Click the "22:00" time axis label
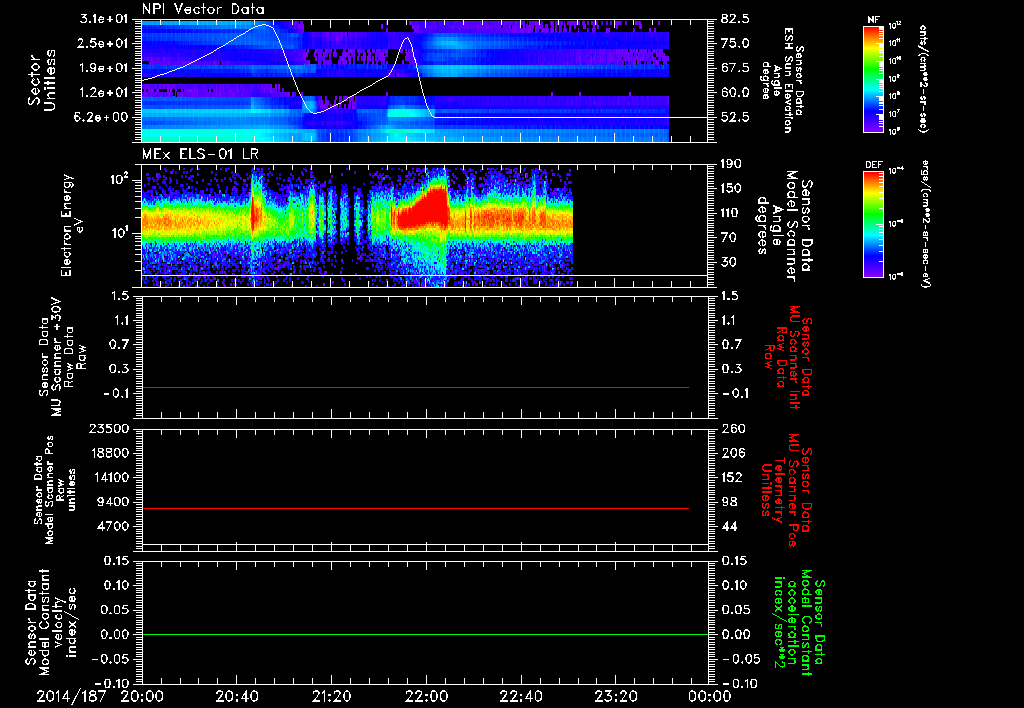This screenshot has height=708, width=1024. 426,696
